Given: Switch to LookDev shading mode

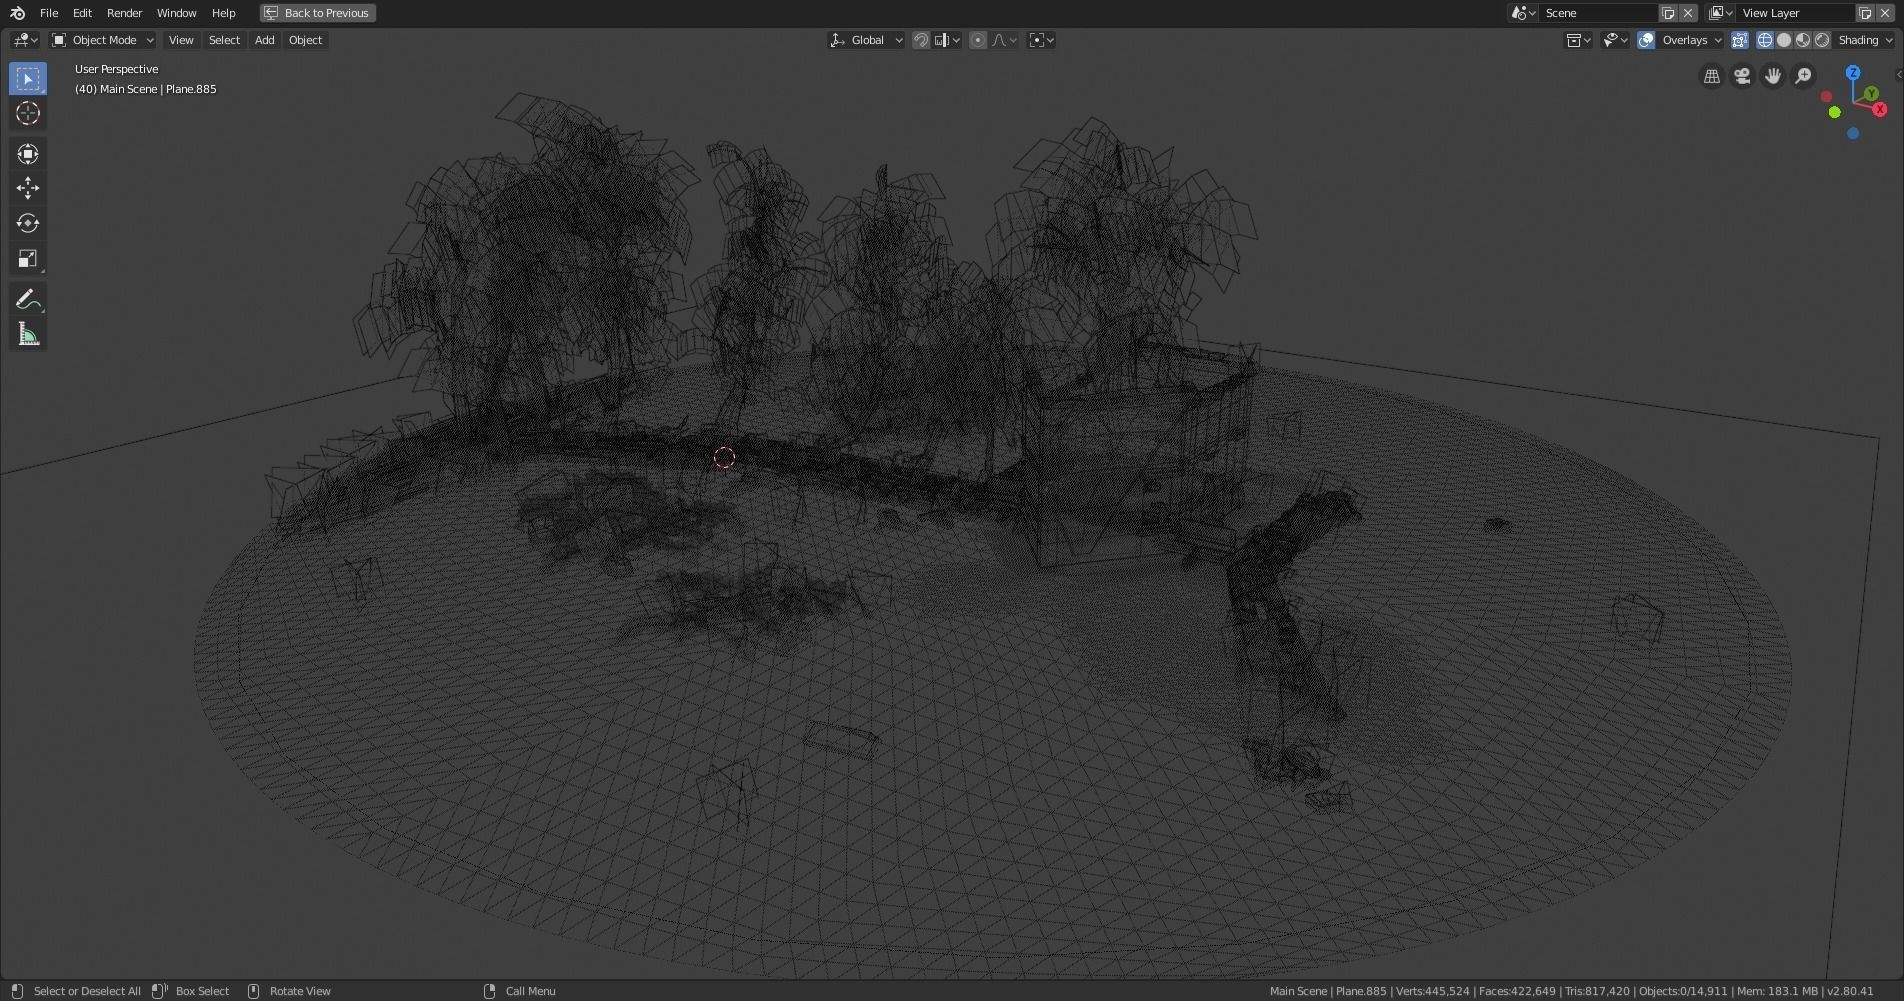Looking at the screenshot, I should [1803, 40].
